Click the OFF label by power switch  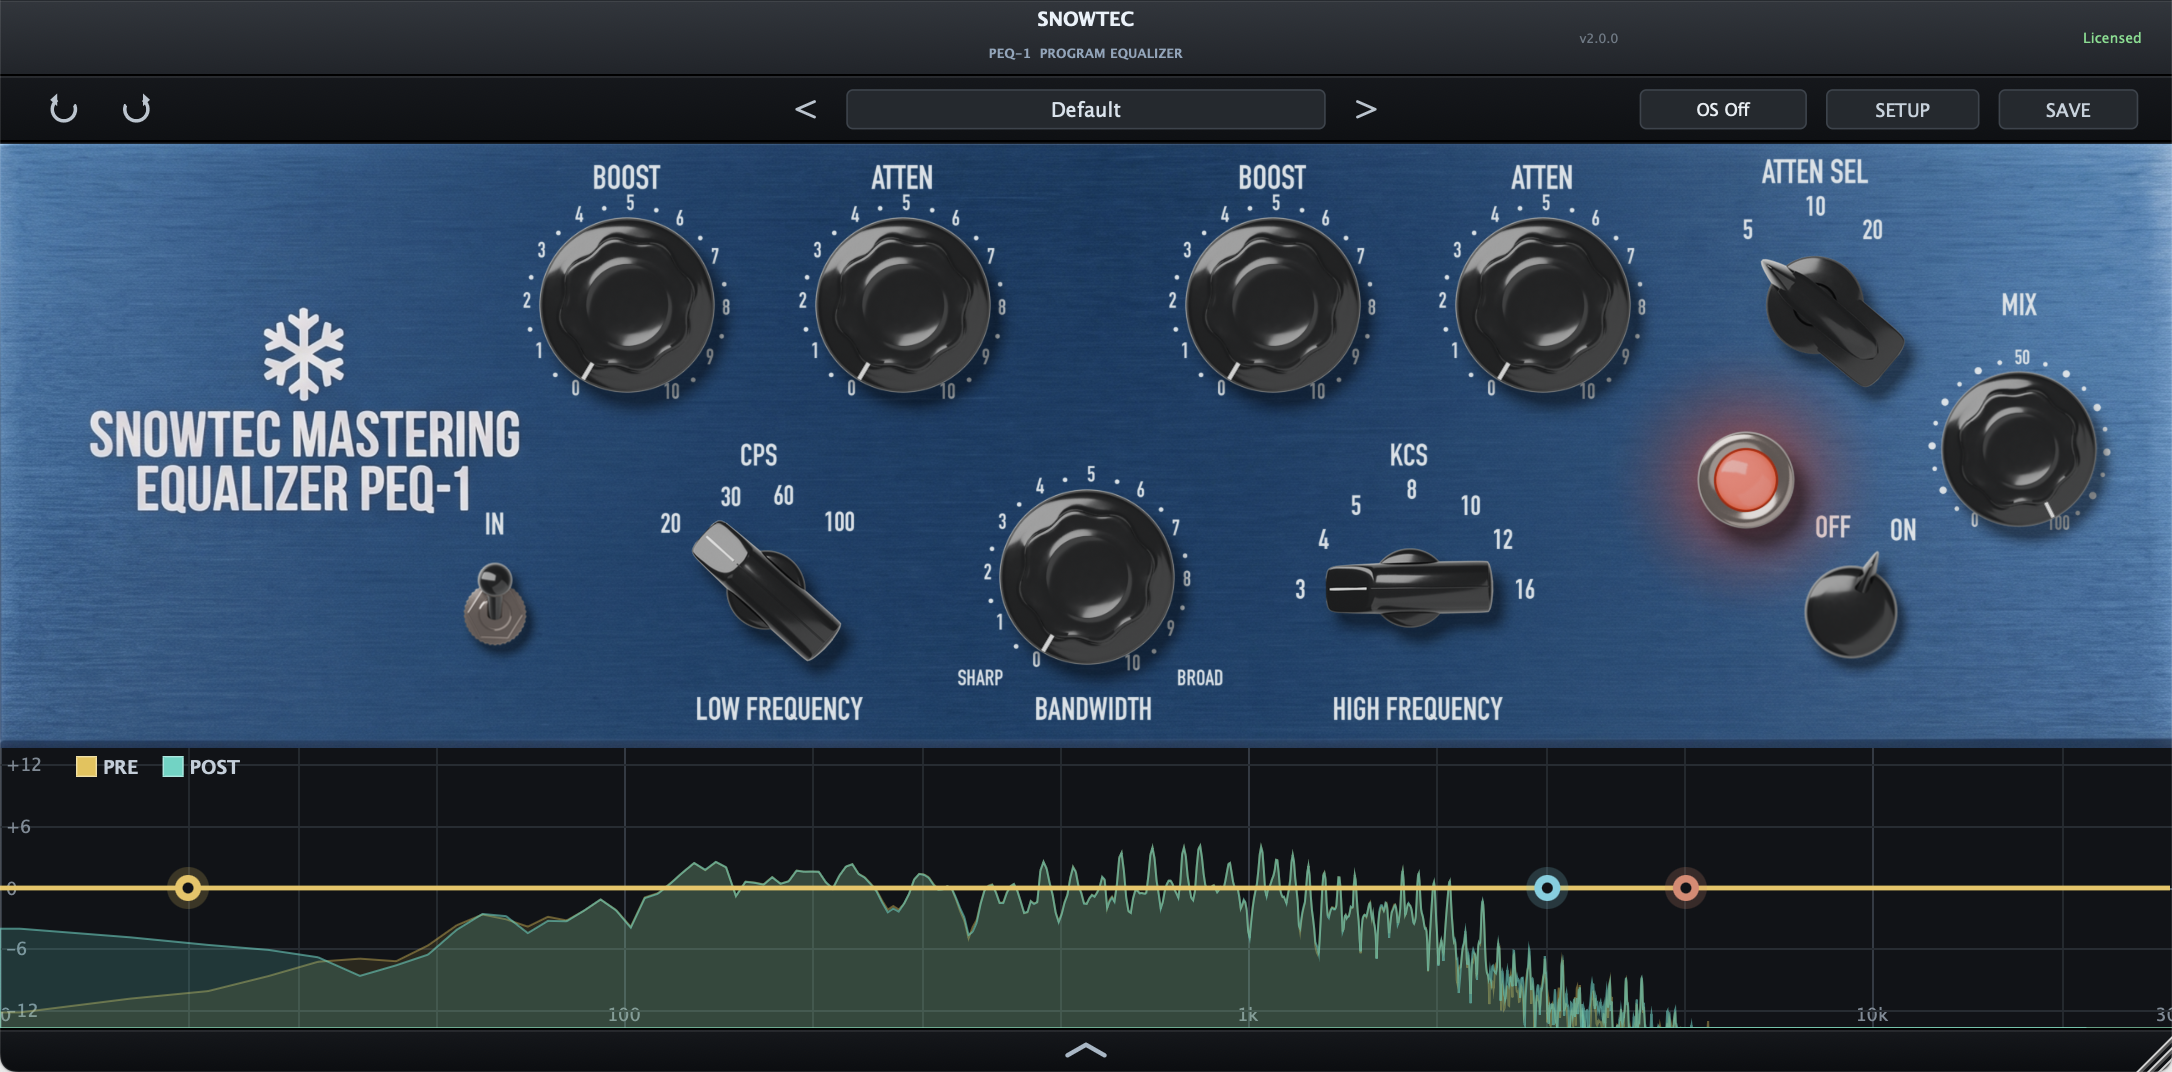click(x=1832, y=527)
